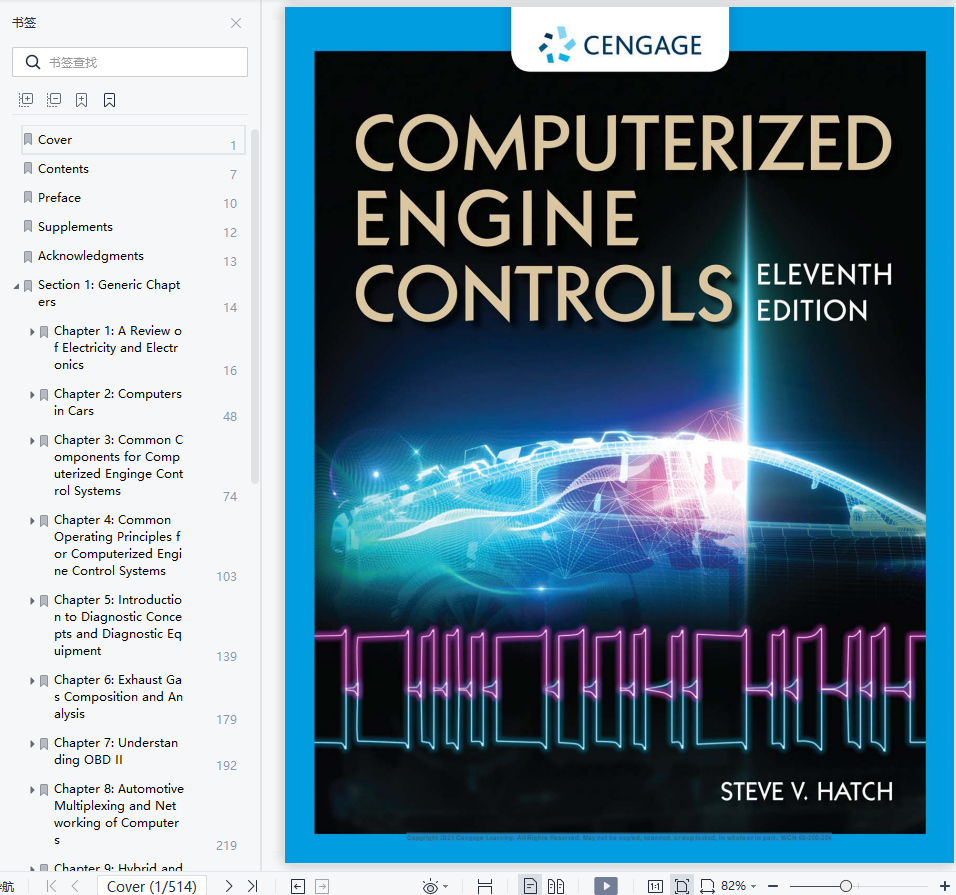Go to first page button
The width and height of the screenshot is (956, 895).
click(x=52, y=886)
